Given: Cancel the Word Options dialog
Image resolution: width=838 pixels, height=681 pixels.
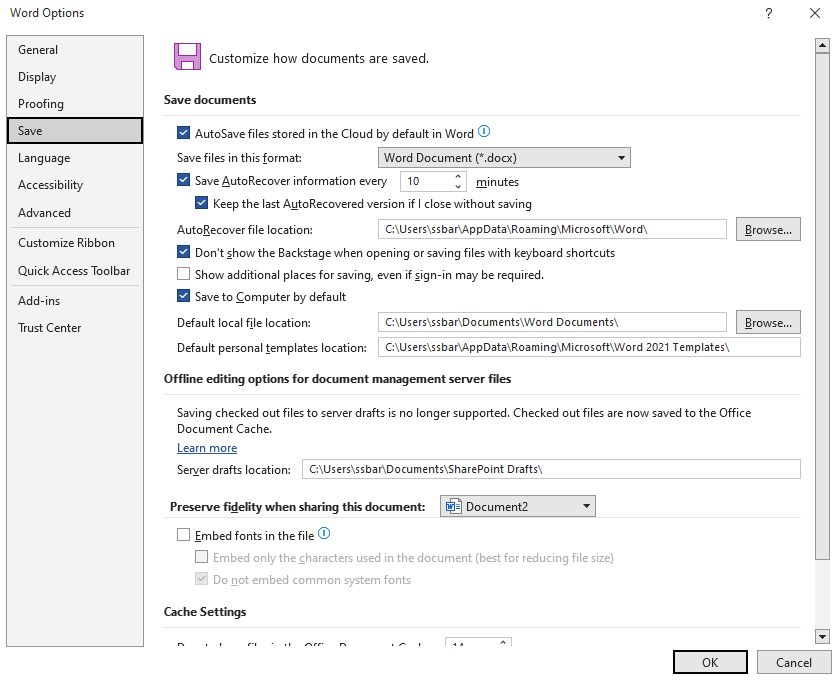Looking at the screenshot, I should pos(794,662).
